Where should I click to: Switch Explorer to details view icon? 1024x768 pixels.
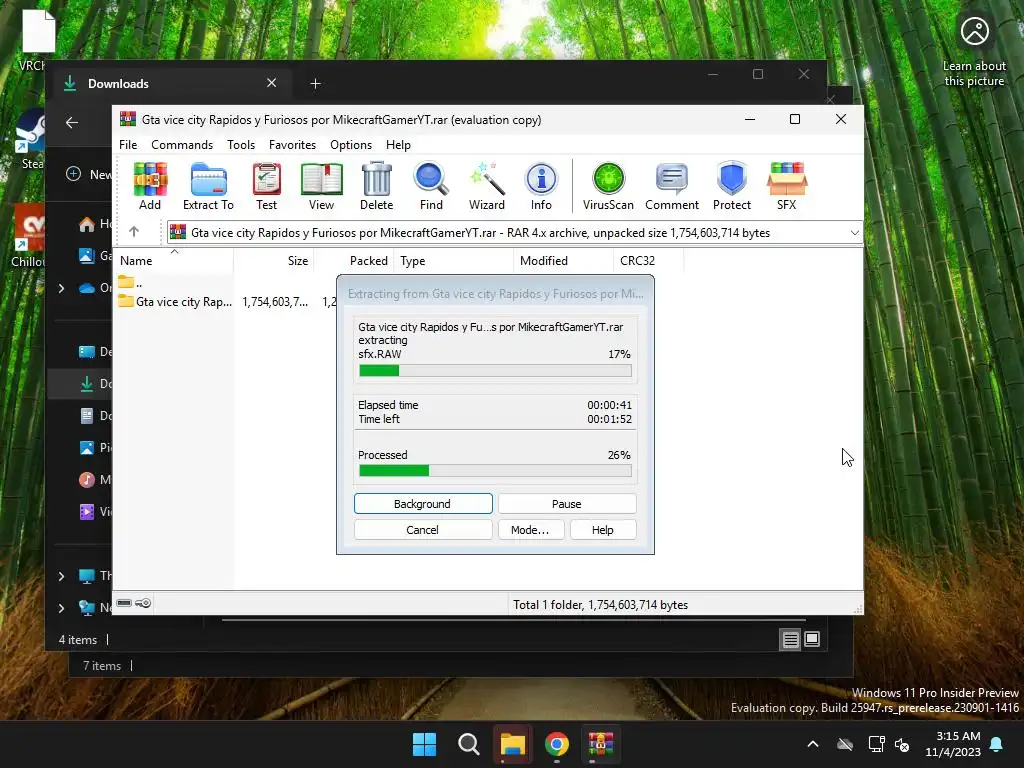(x=790, y=639)
